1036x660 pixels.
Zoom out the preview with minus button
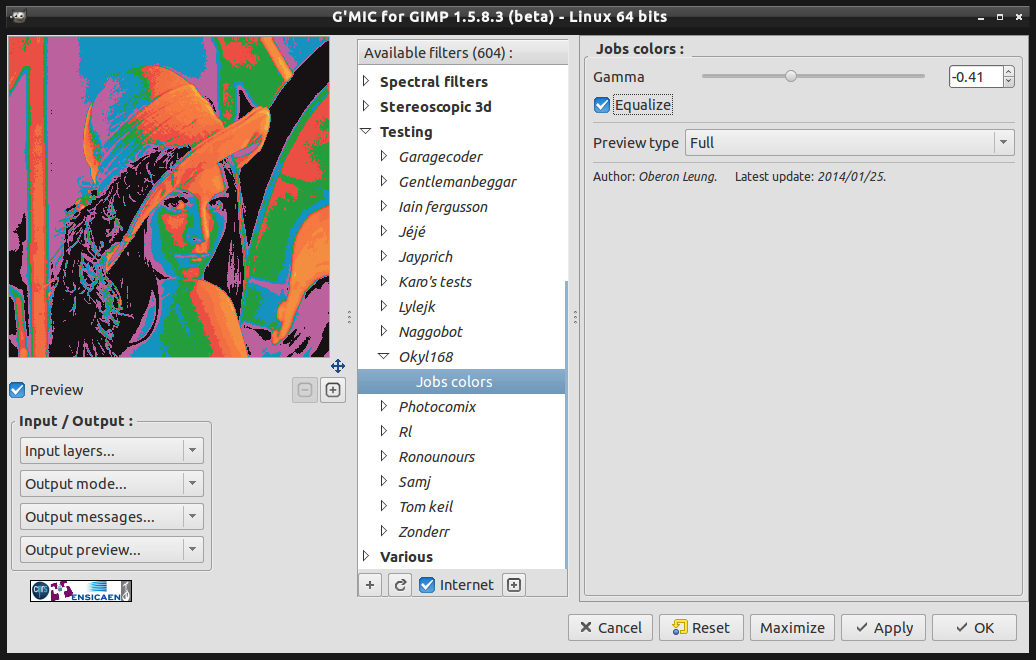[x=305, y=390]
